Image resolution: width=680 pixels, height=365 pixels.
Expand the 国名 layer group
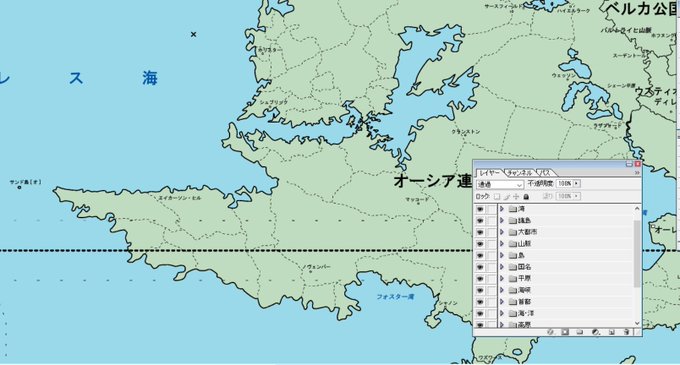coord(502,267)
